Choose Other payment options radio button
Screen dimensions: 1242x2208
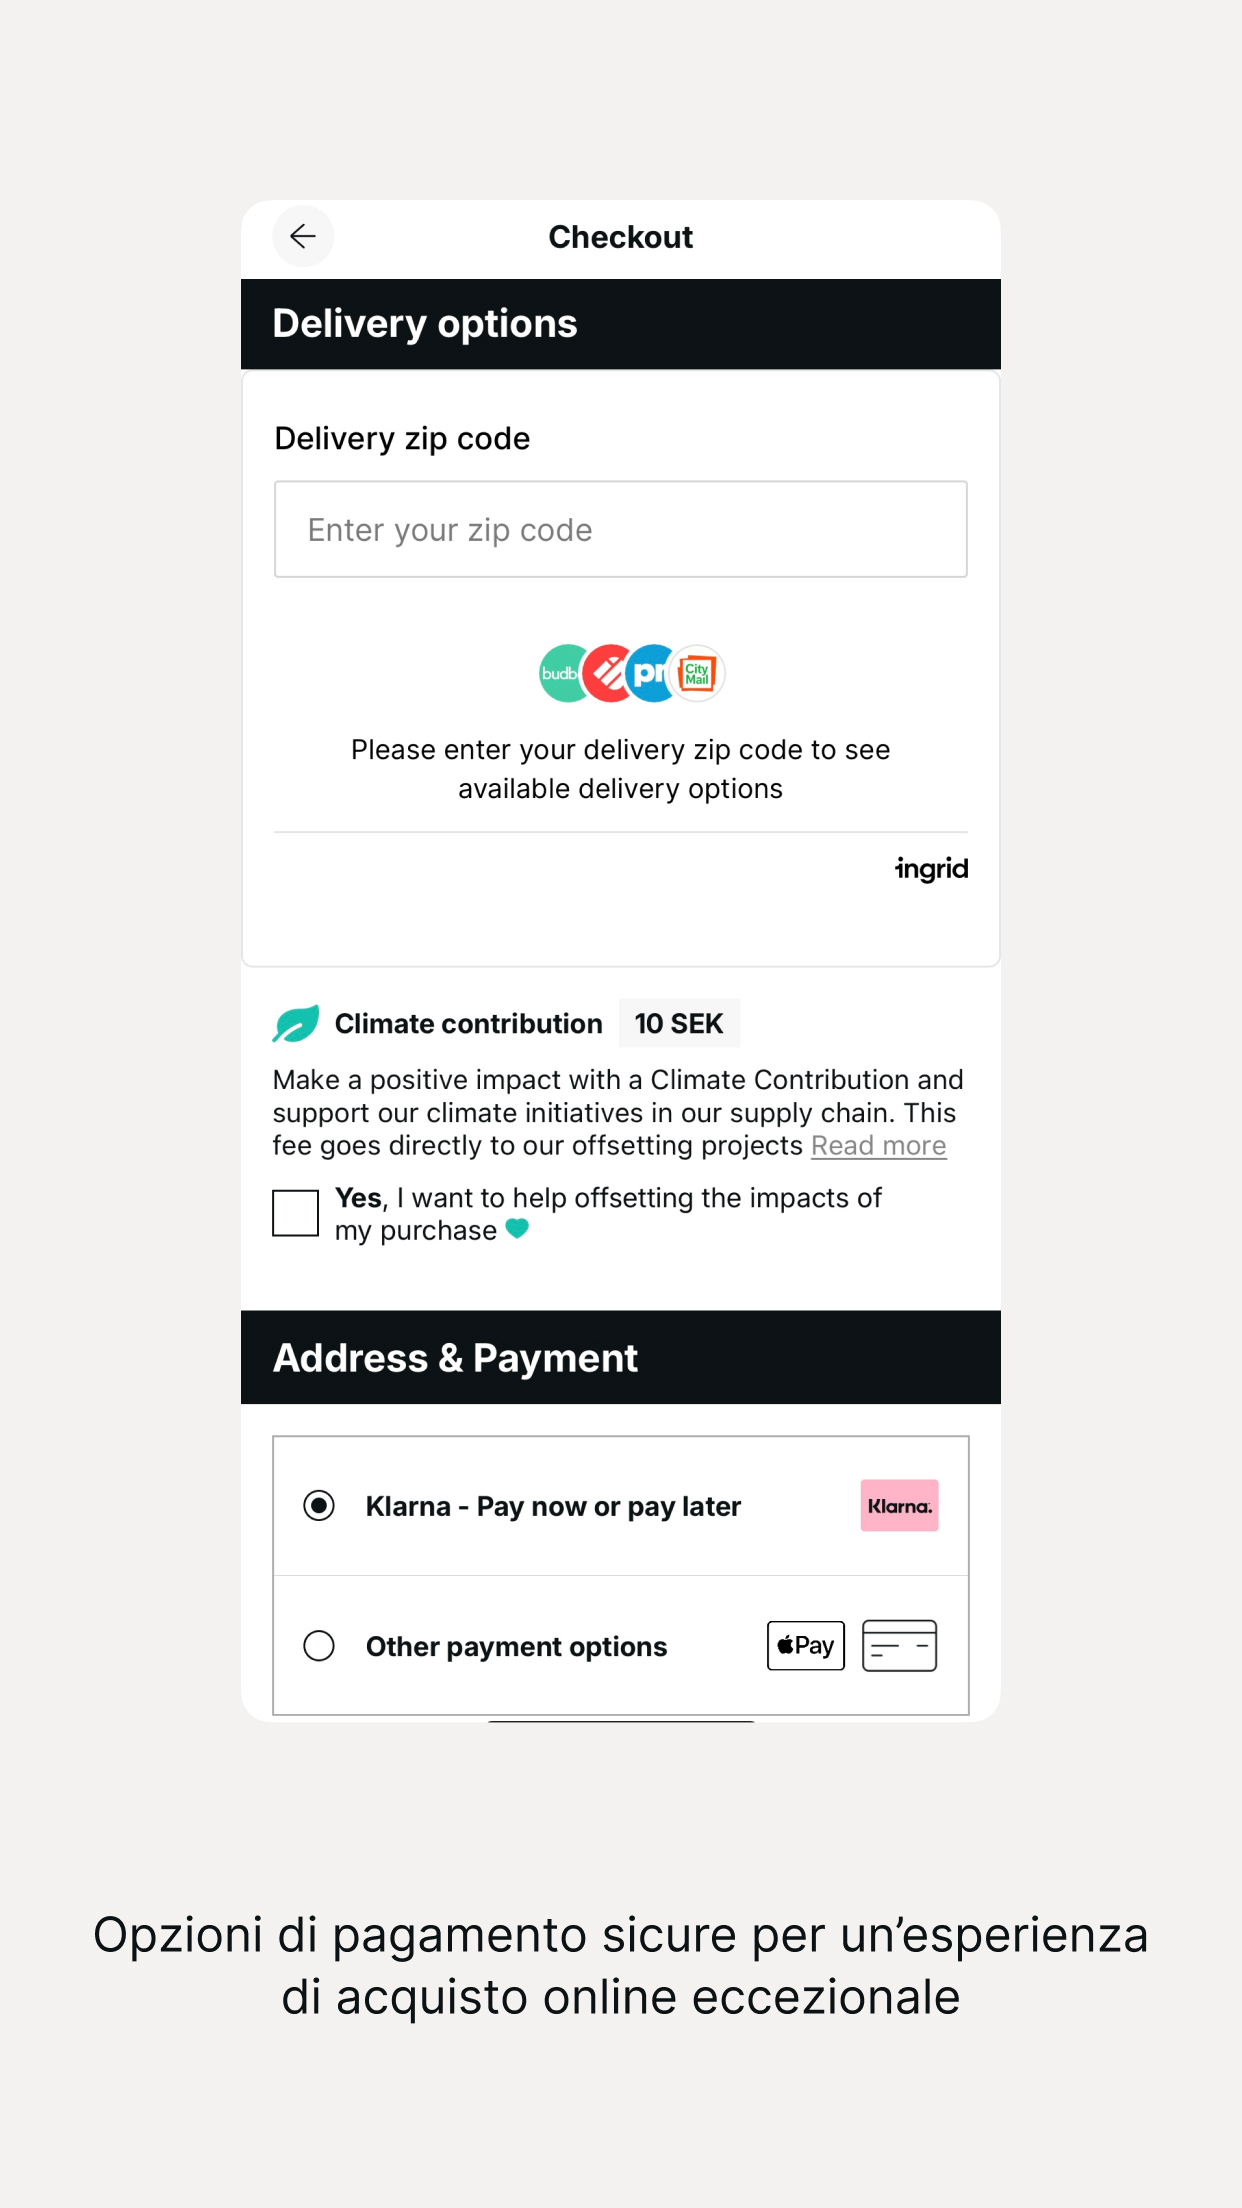[319, 1645]
